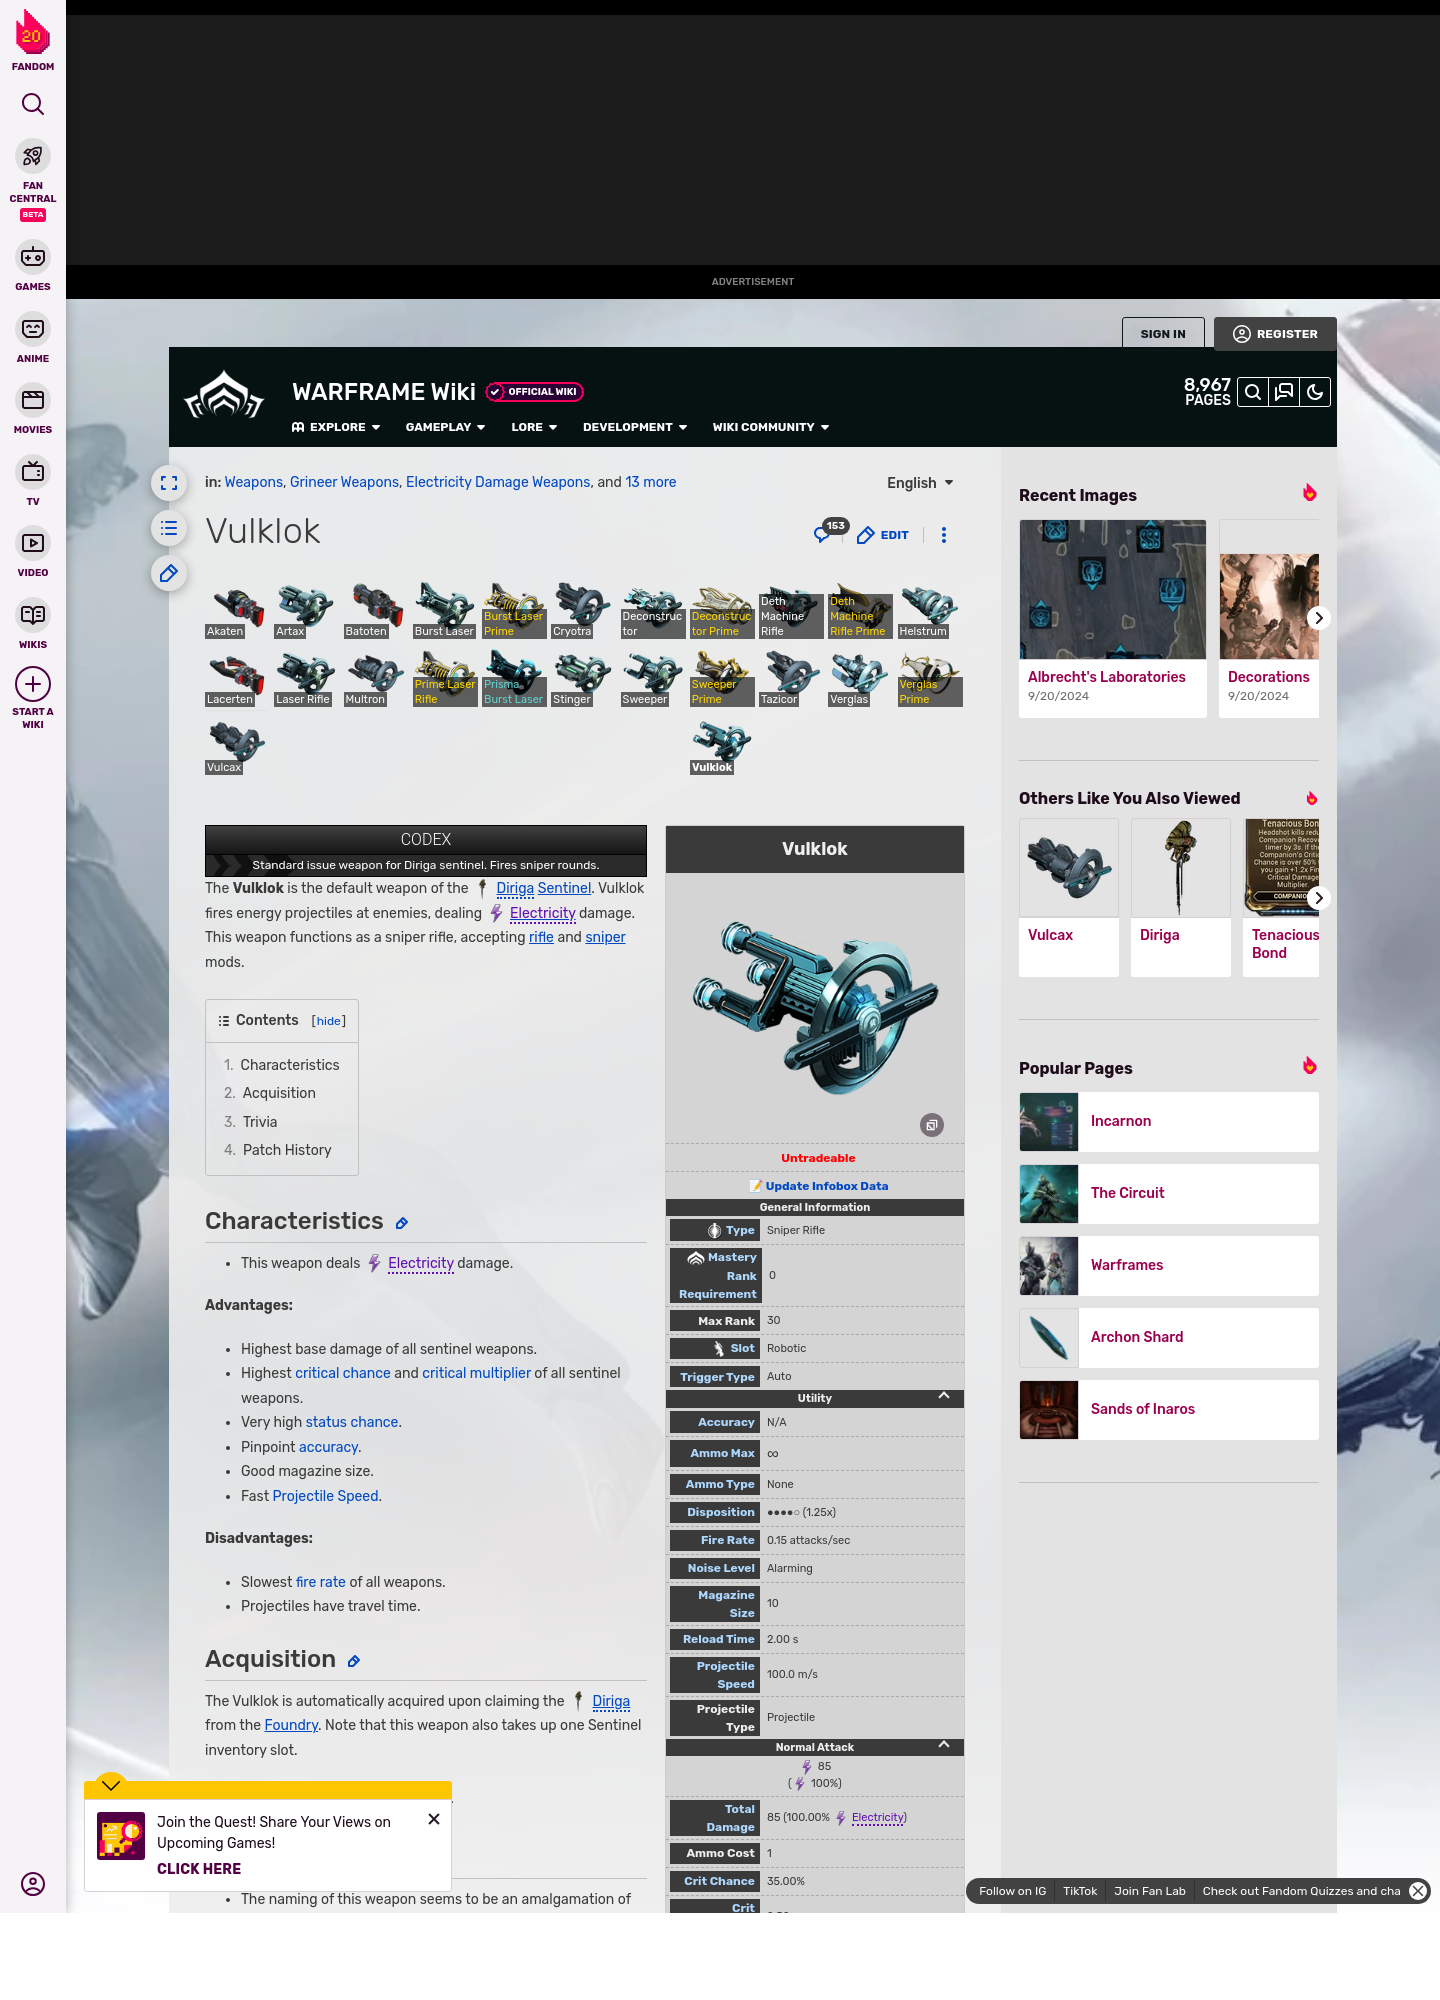Image resolution: width=1440 pixels, height=2000 pixels.
Task: Click the WARFRAME Wiki logo
Action: [x=224, y=395]
